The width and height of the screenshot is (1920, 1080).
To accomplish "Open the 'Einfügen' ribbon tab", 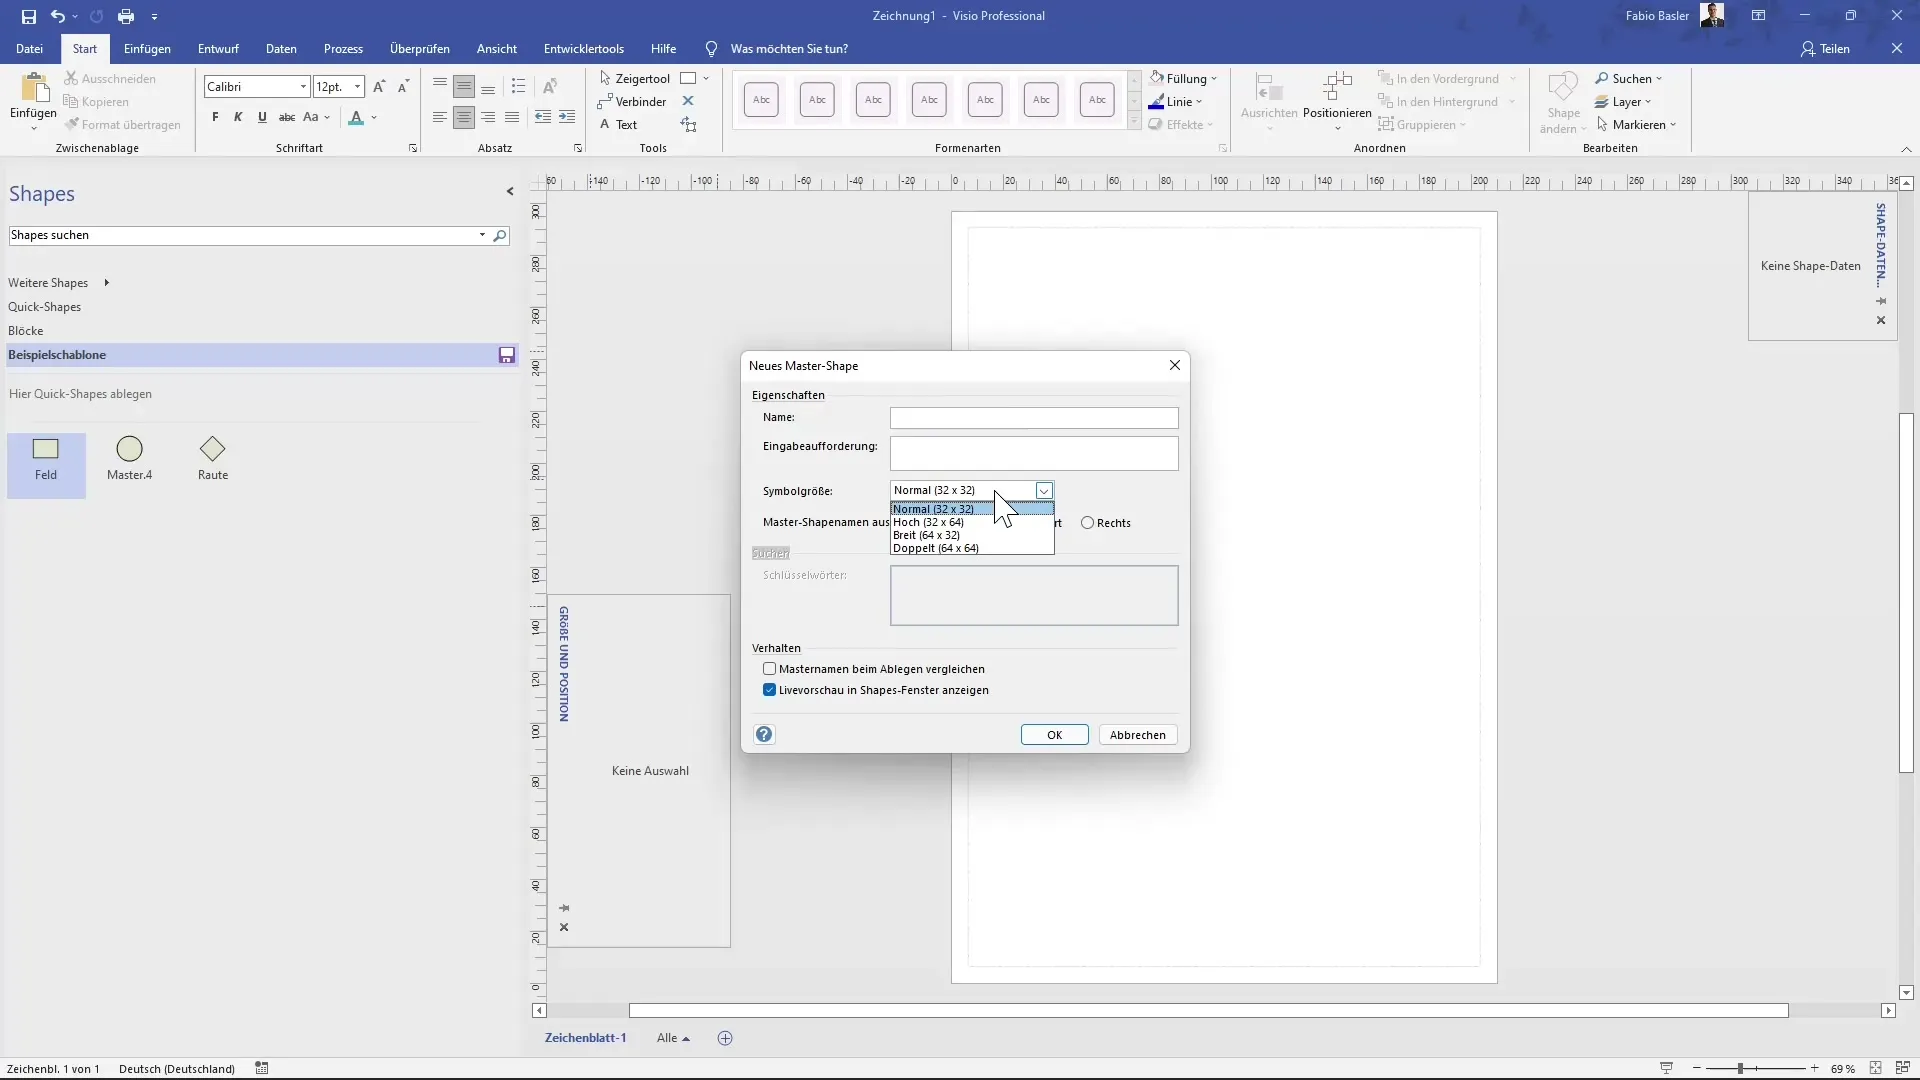I will [x=146, y=49].
